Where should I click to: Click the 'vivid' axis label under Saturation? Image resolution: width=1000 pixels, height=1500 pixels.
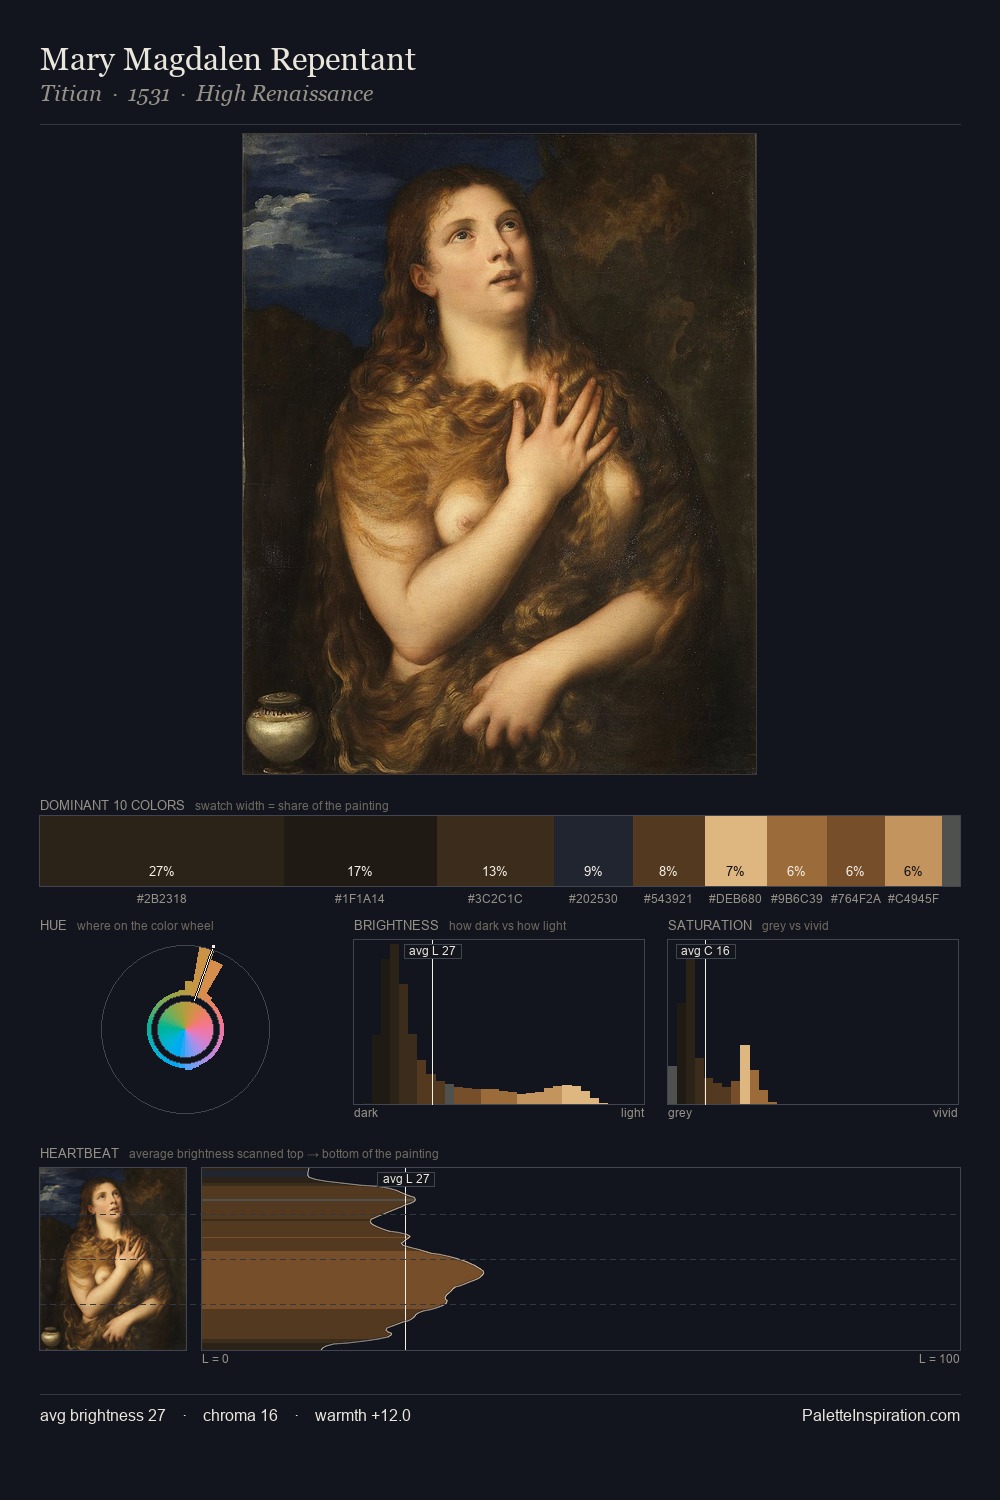pyautogui.click(x=945, y=1112)
